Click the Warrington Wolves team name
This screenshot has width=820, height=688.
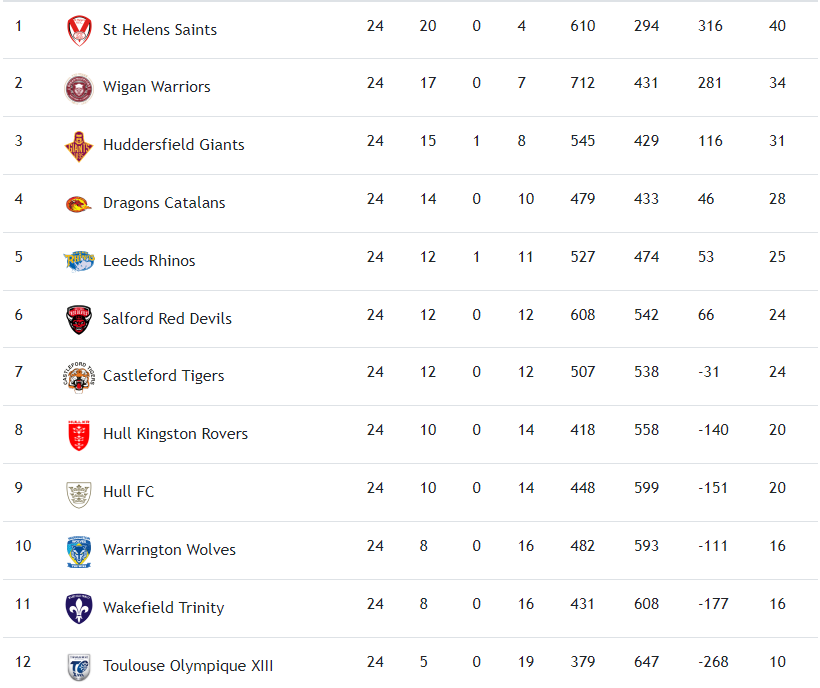click(170, 550)
